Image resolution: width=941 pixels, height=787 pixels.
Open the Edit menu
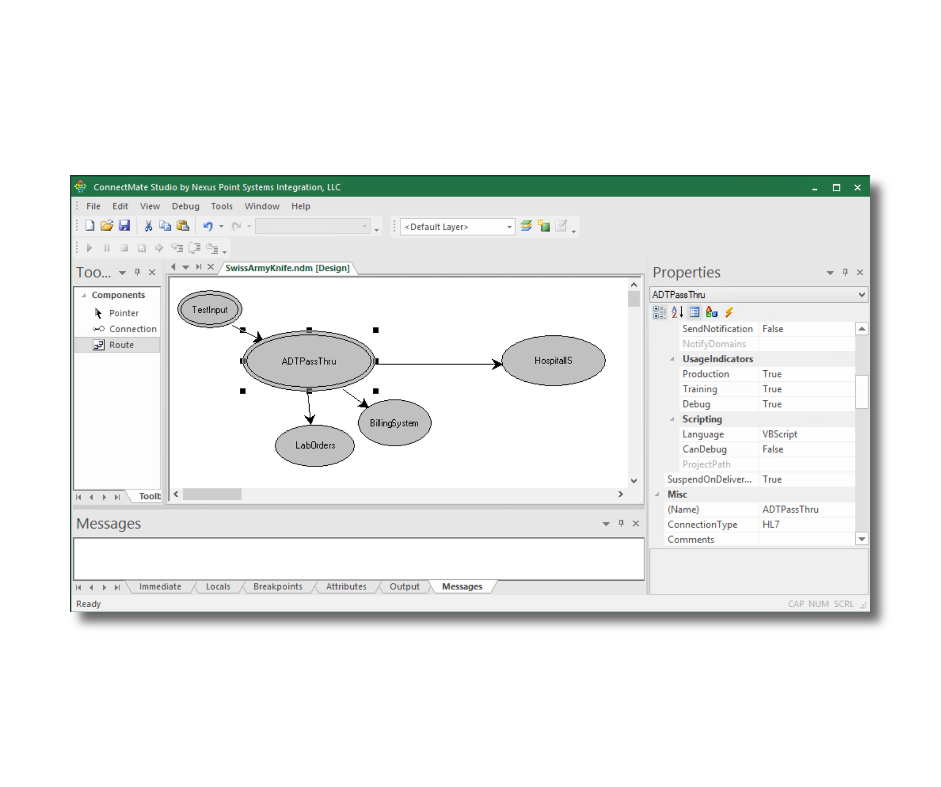[x=120, y=206]
